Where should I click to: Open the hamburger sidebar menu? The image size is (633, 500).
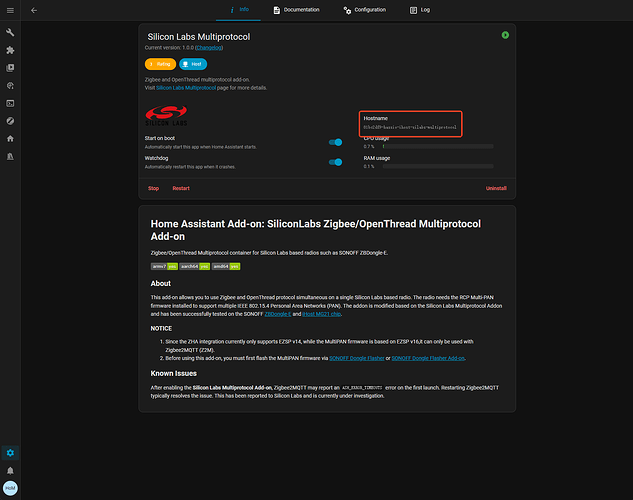tap(10, 10)
